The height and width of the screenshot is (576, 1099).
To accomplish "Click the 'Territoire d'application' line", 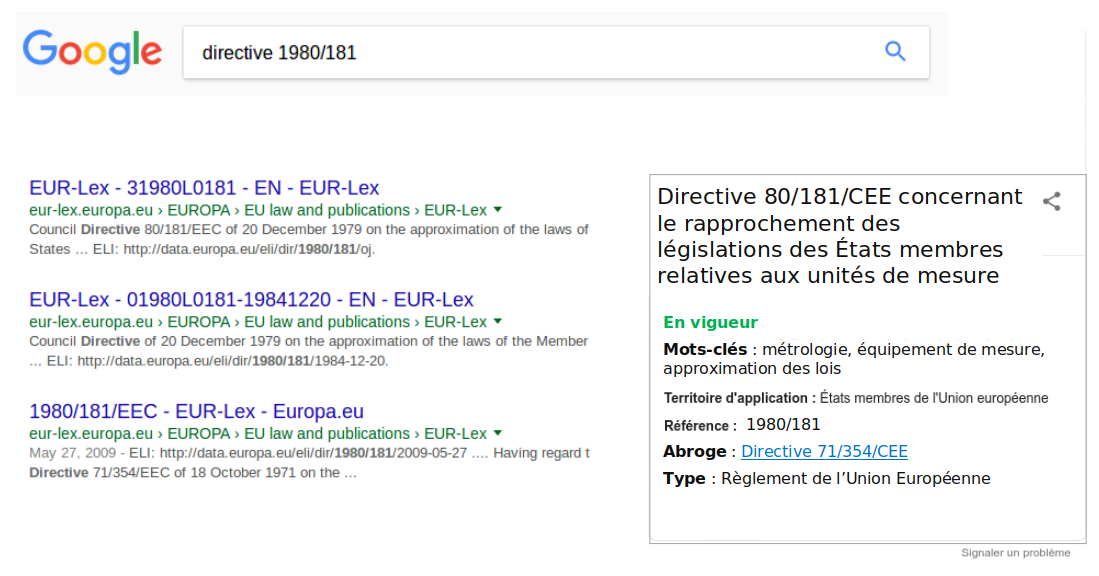I will (x=856, y=398).
